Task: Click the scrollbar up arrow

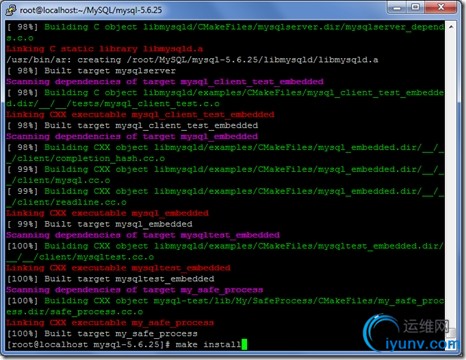Action: 451,26
